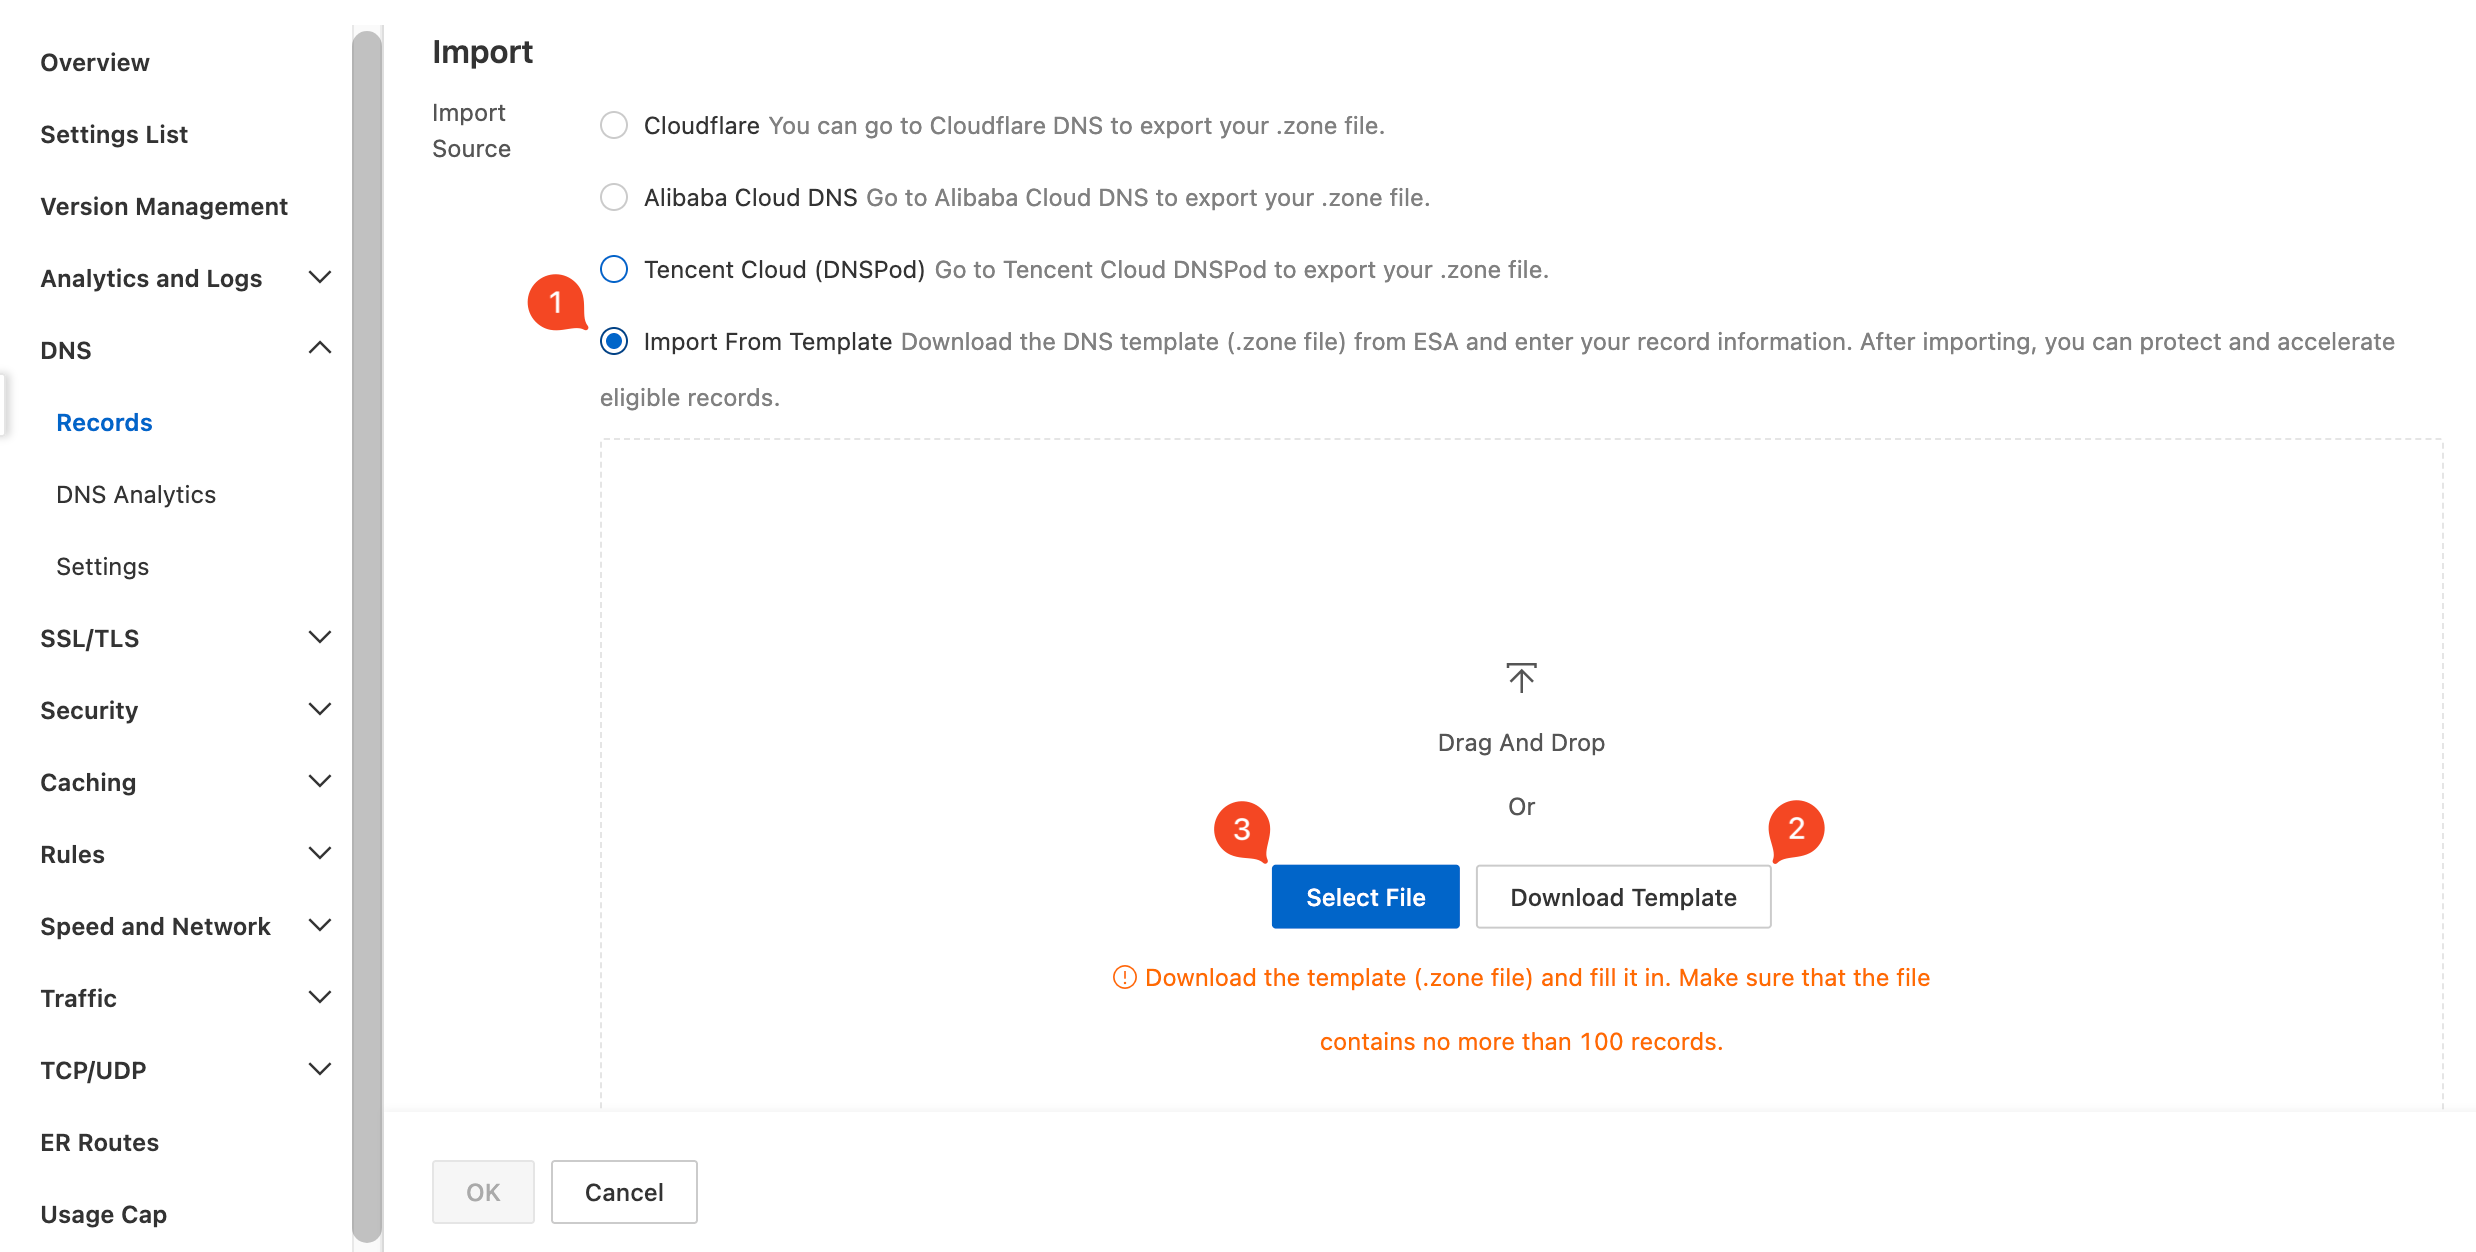Click the upload arrow icon

coord(1521,678)
